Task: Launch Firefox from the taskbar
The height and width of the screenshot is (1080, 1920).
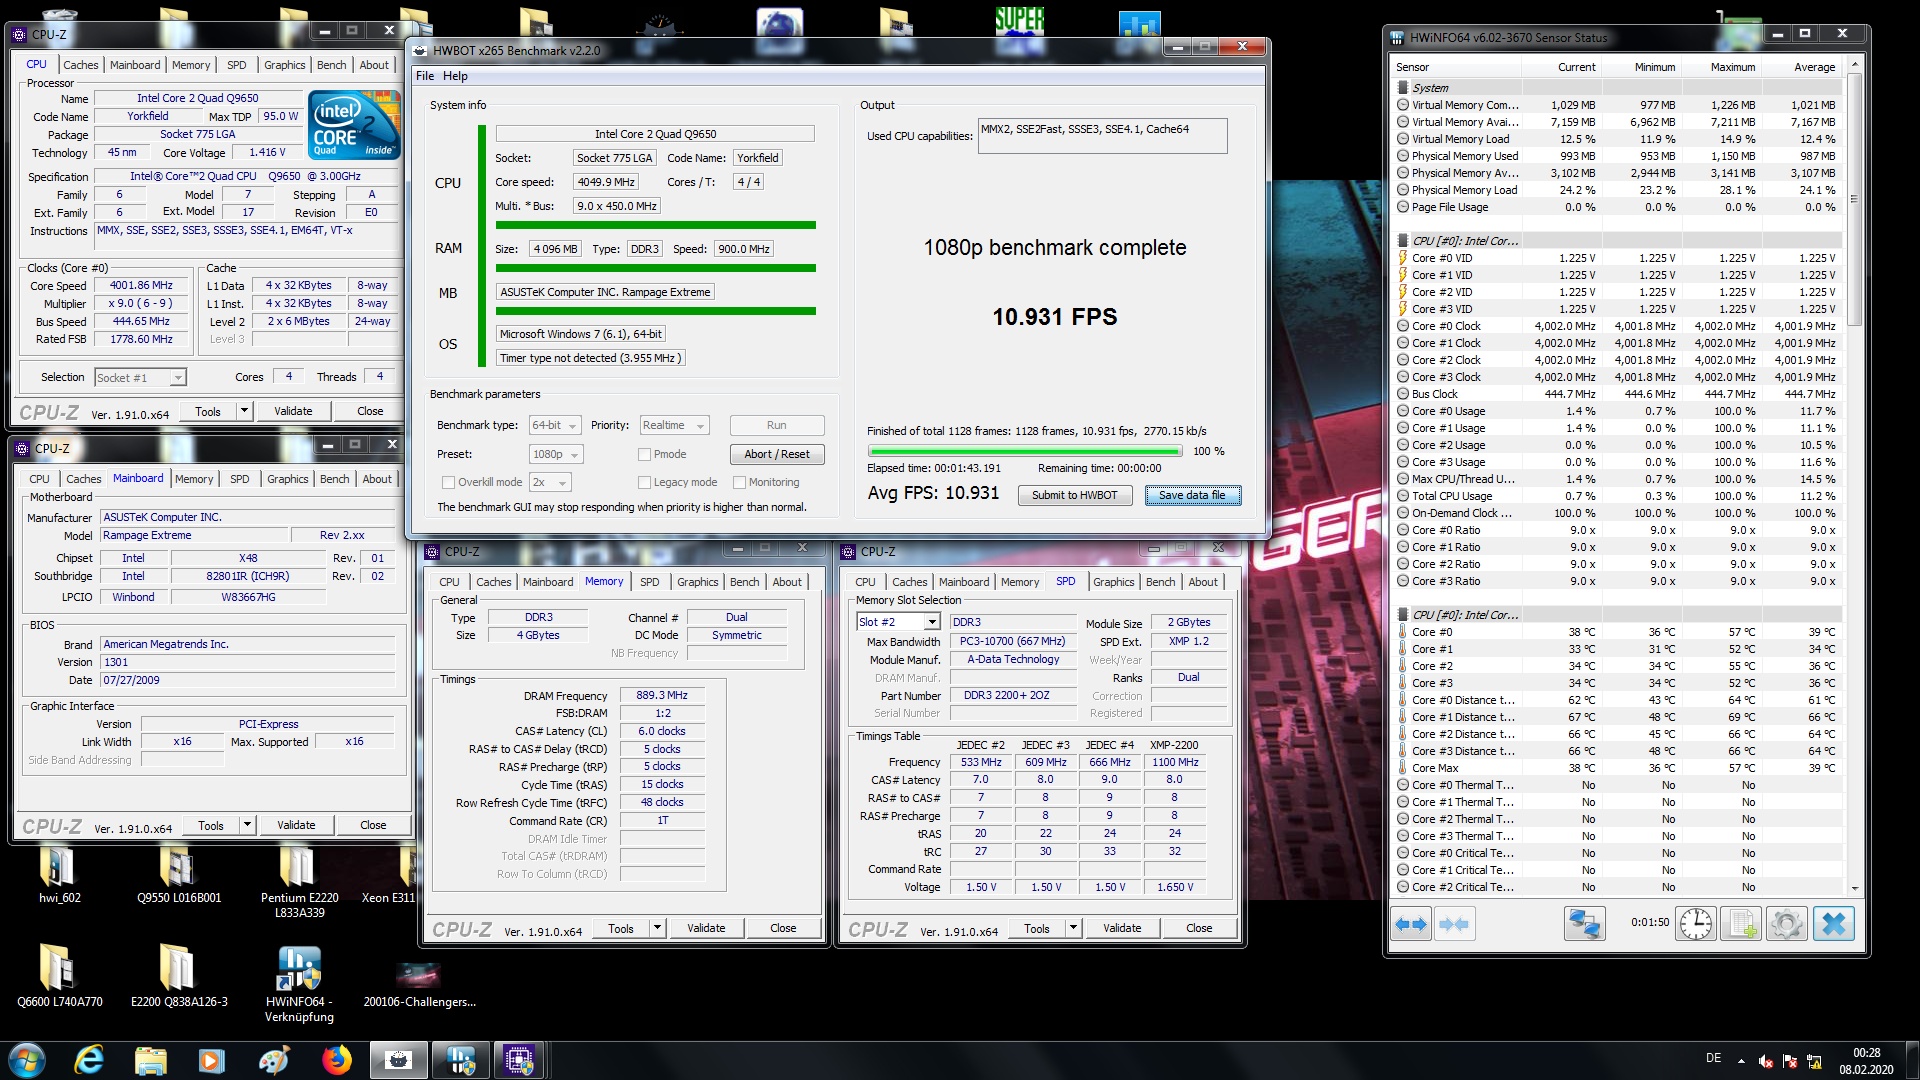Action: point(336,1060)
